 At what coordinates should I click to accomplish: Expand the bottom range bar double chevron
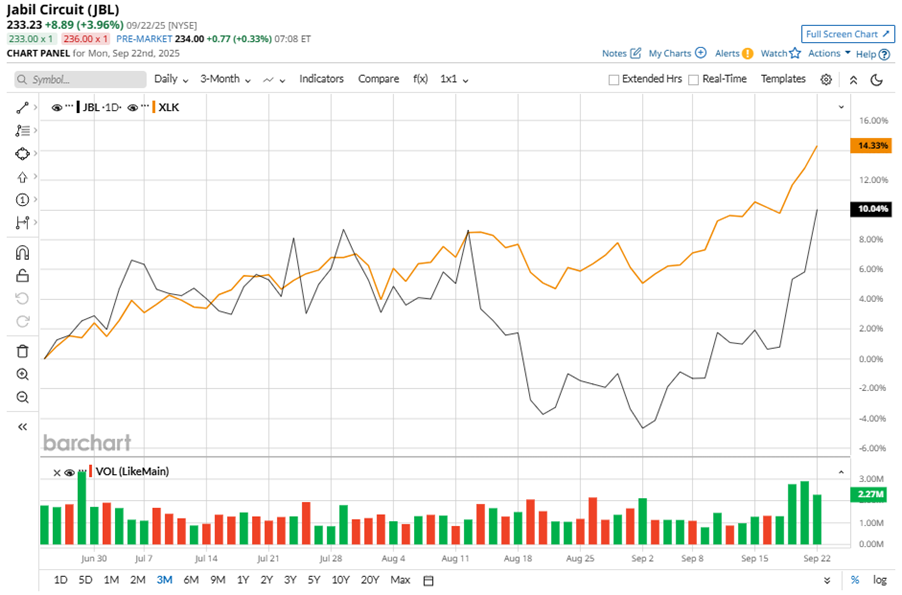coord(827,580)
